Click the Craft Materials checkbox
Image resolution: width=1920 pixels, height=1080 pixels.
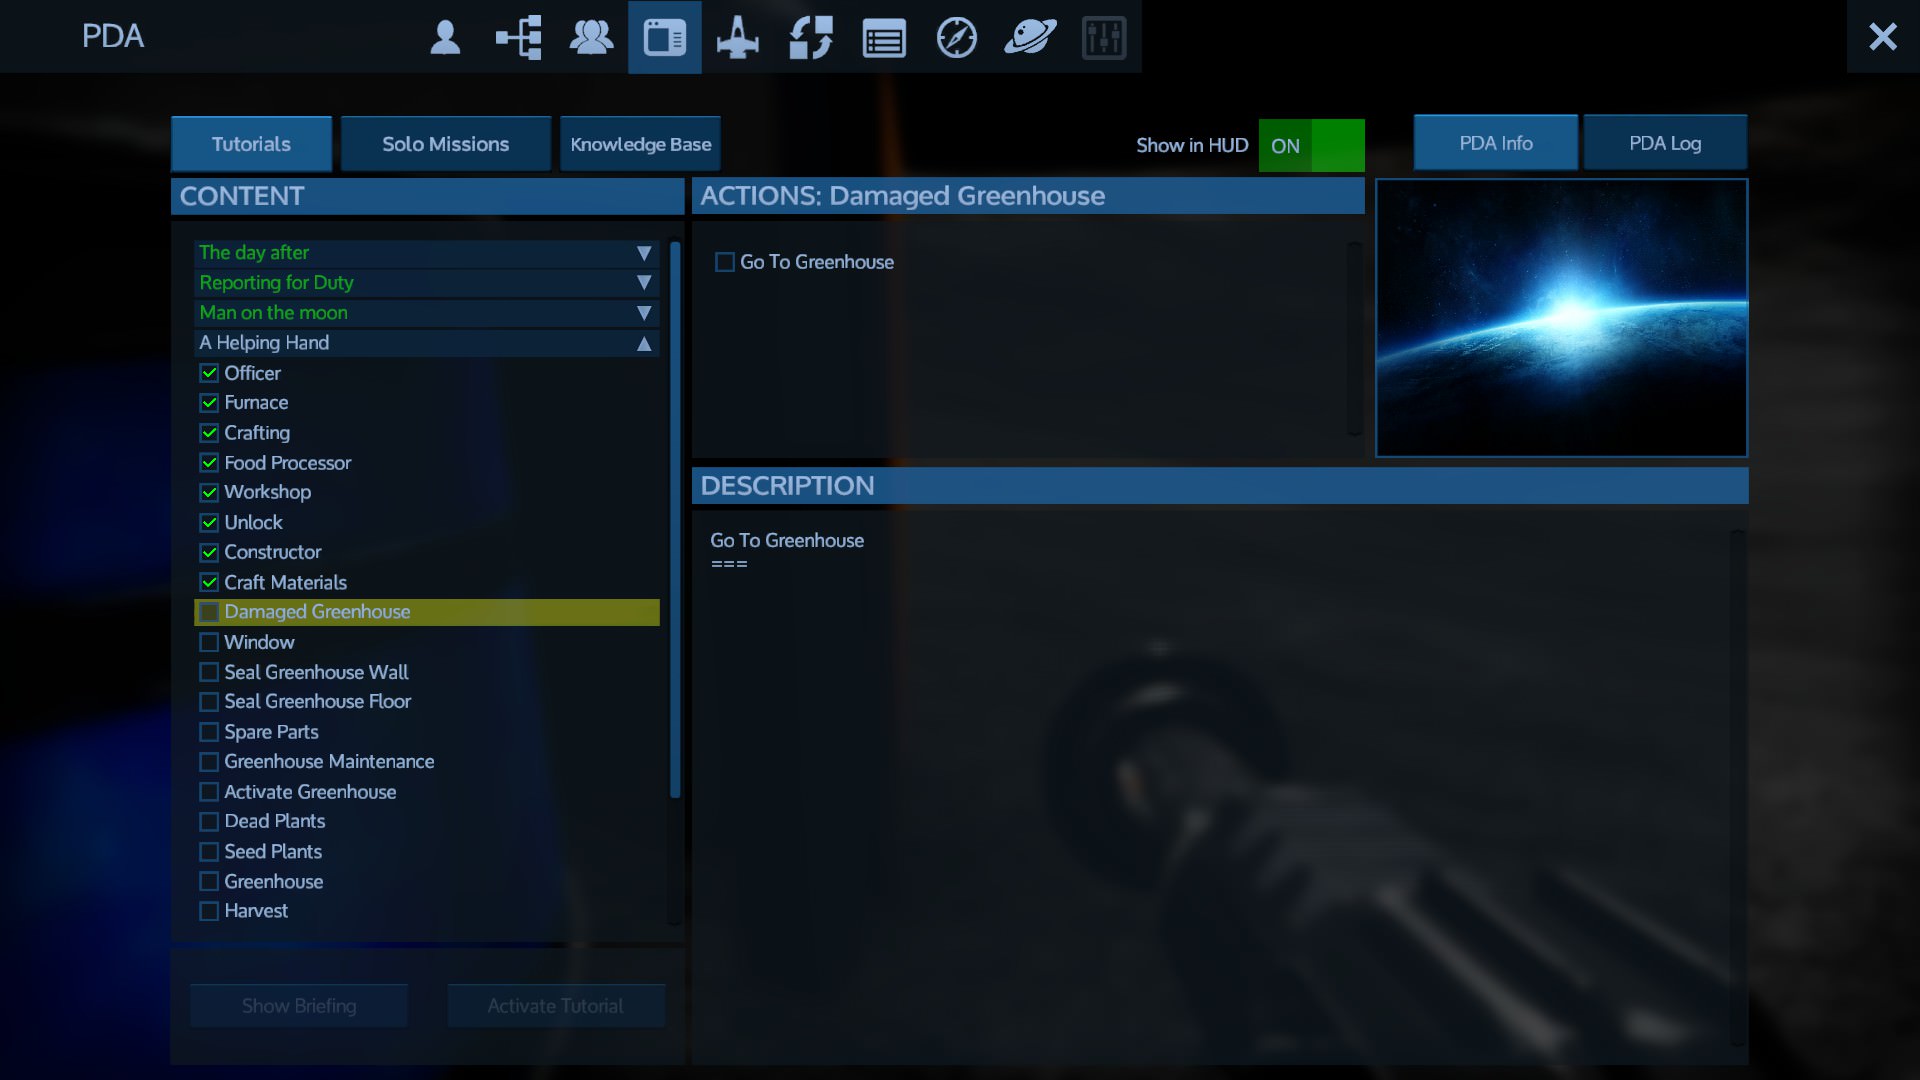click(209, 582)
